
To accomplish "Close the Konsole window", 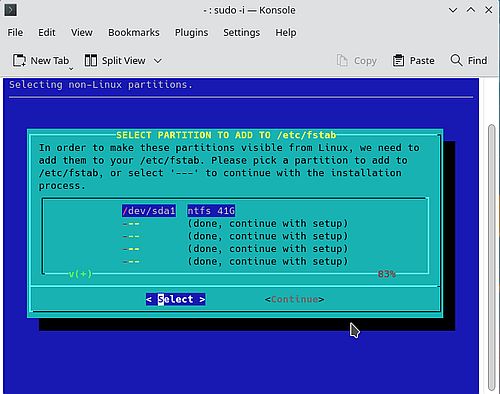I will pos(489,10).
